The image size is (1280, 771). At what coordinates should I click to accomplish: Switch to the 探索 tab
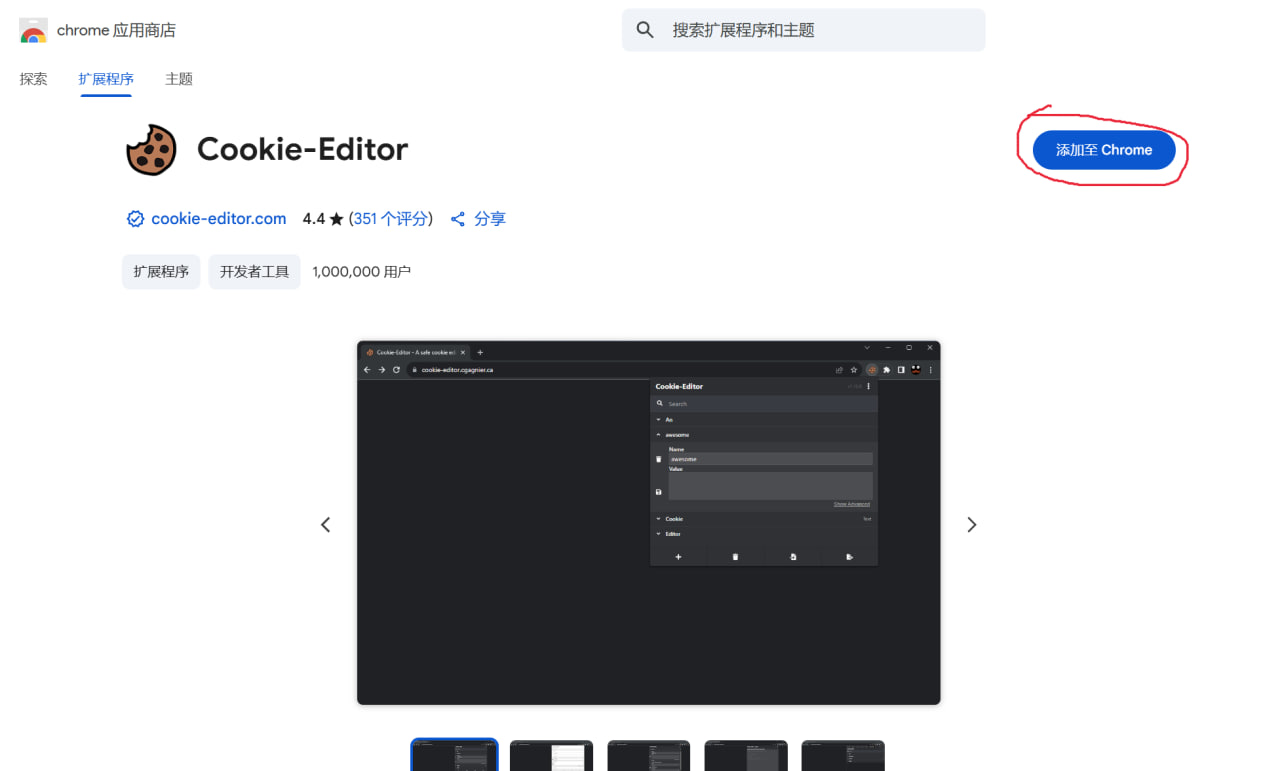33,79
